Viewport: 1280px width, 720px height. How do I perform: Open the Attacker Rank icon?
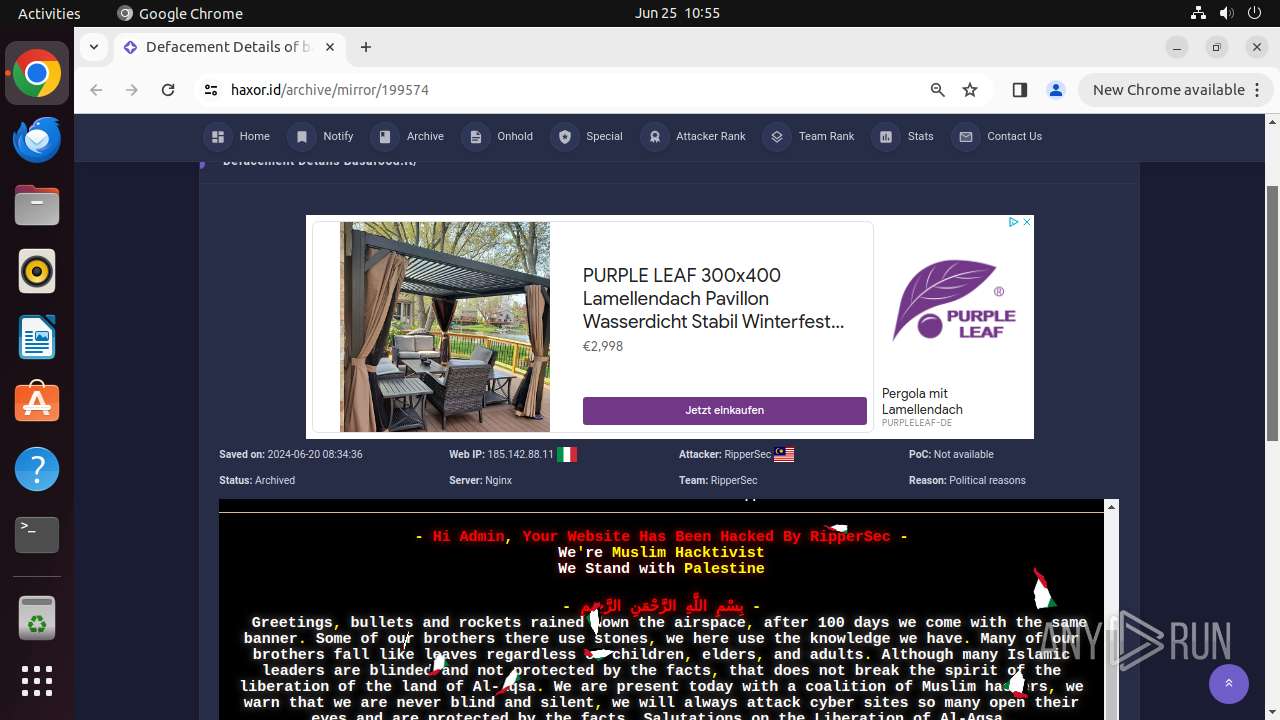pos(654,137)
